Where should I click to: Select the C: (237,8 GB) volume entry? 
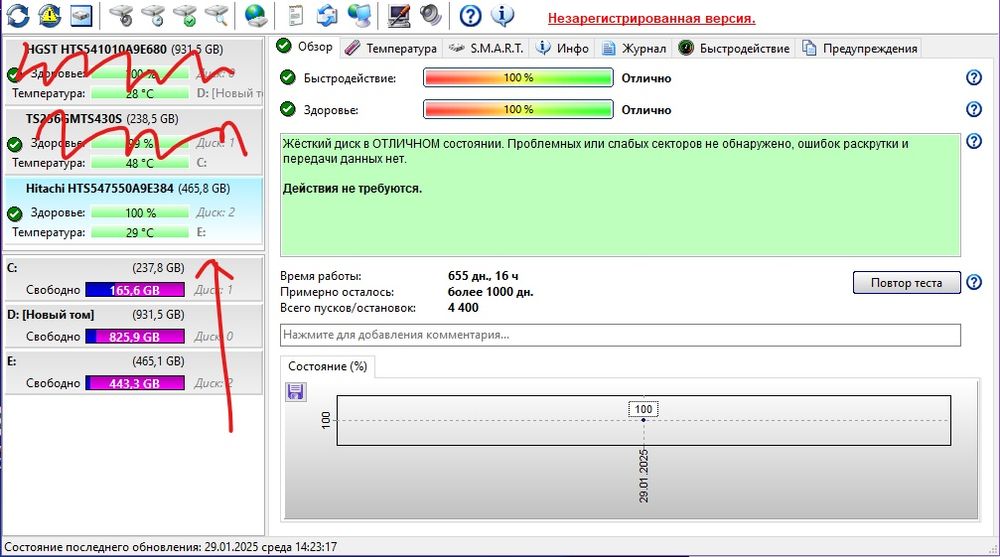[133, 279]
